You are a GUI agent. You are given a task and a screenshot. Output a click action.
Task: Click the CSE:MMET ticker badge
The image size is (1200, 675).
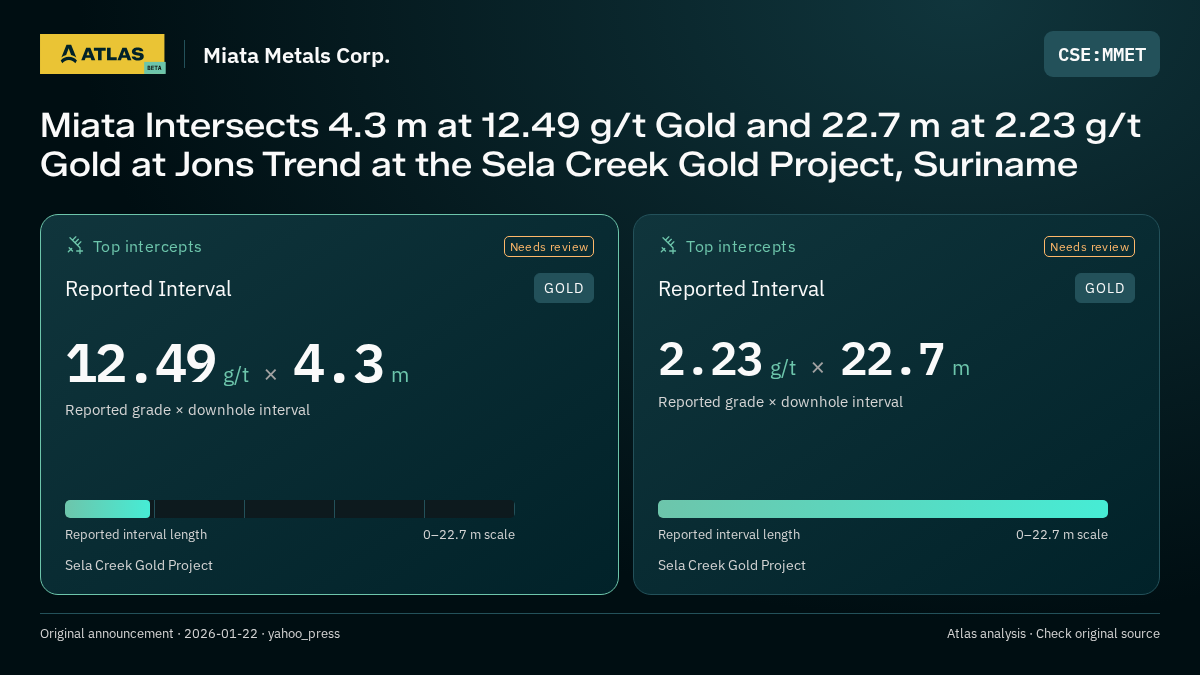(x=1102, y=54)
